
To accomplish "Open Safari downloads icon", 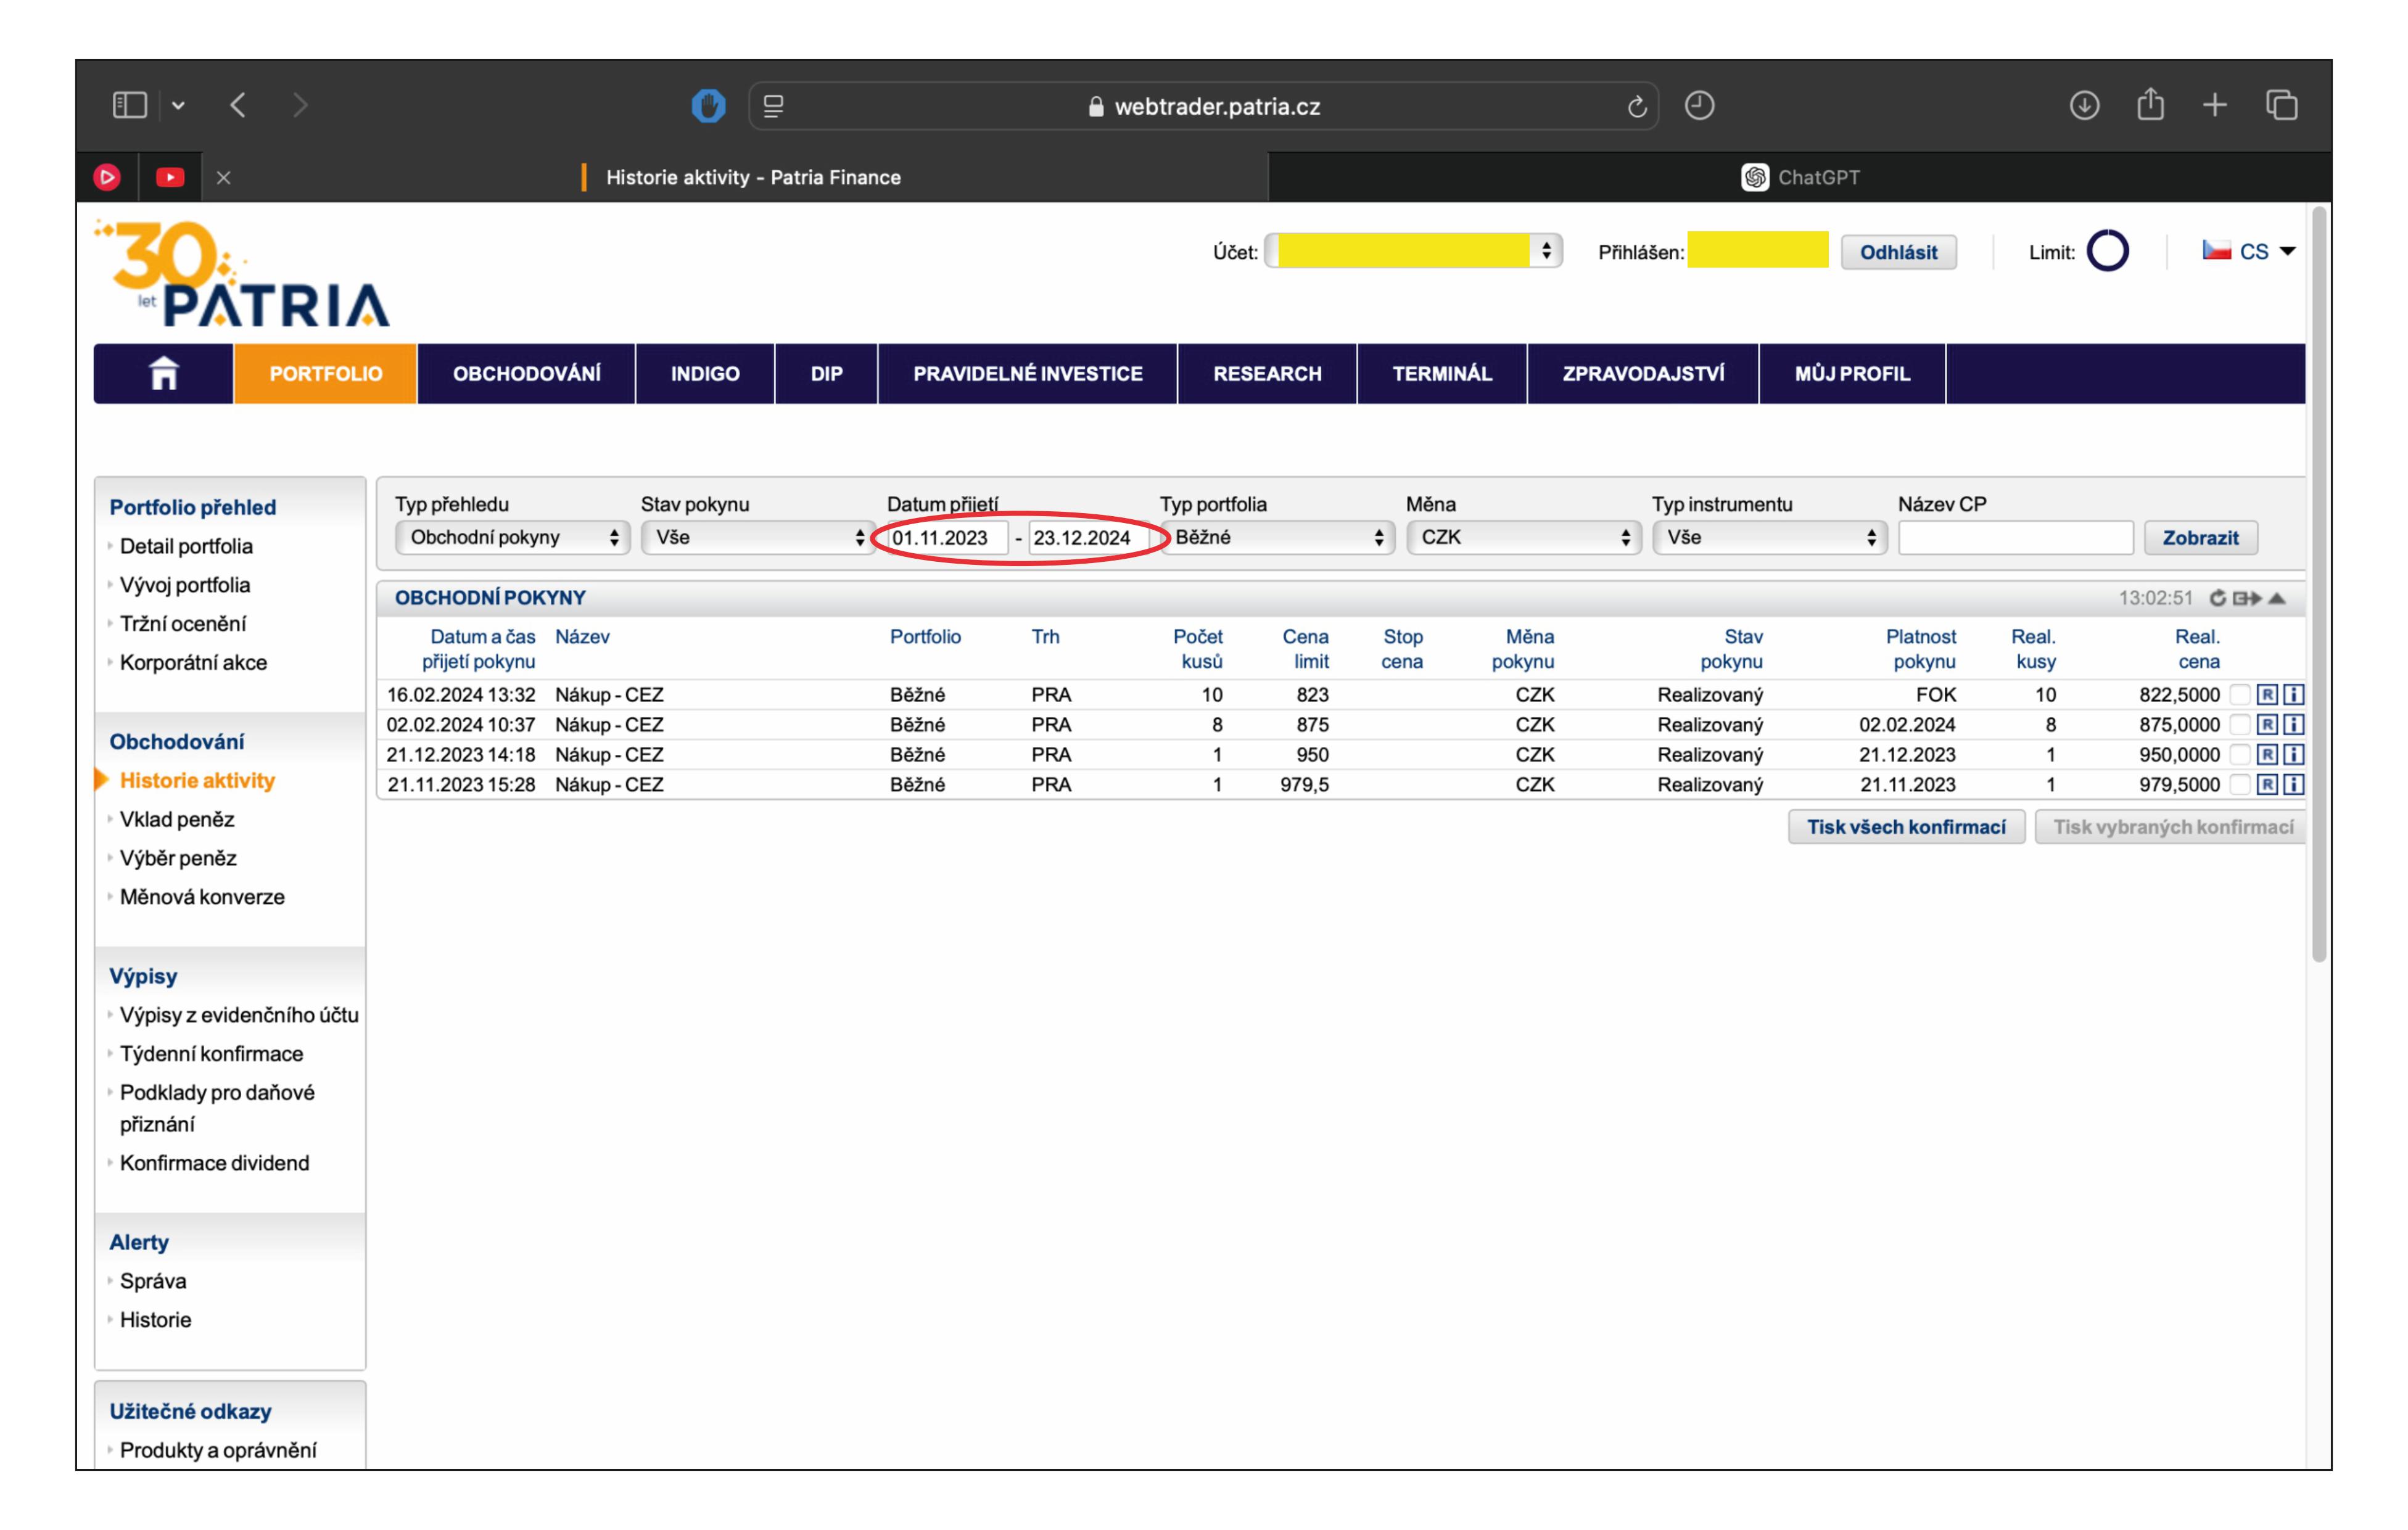I will pos(2084,105).
